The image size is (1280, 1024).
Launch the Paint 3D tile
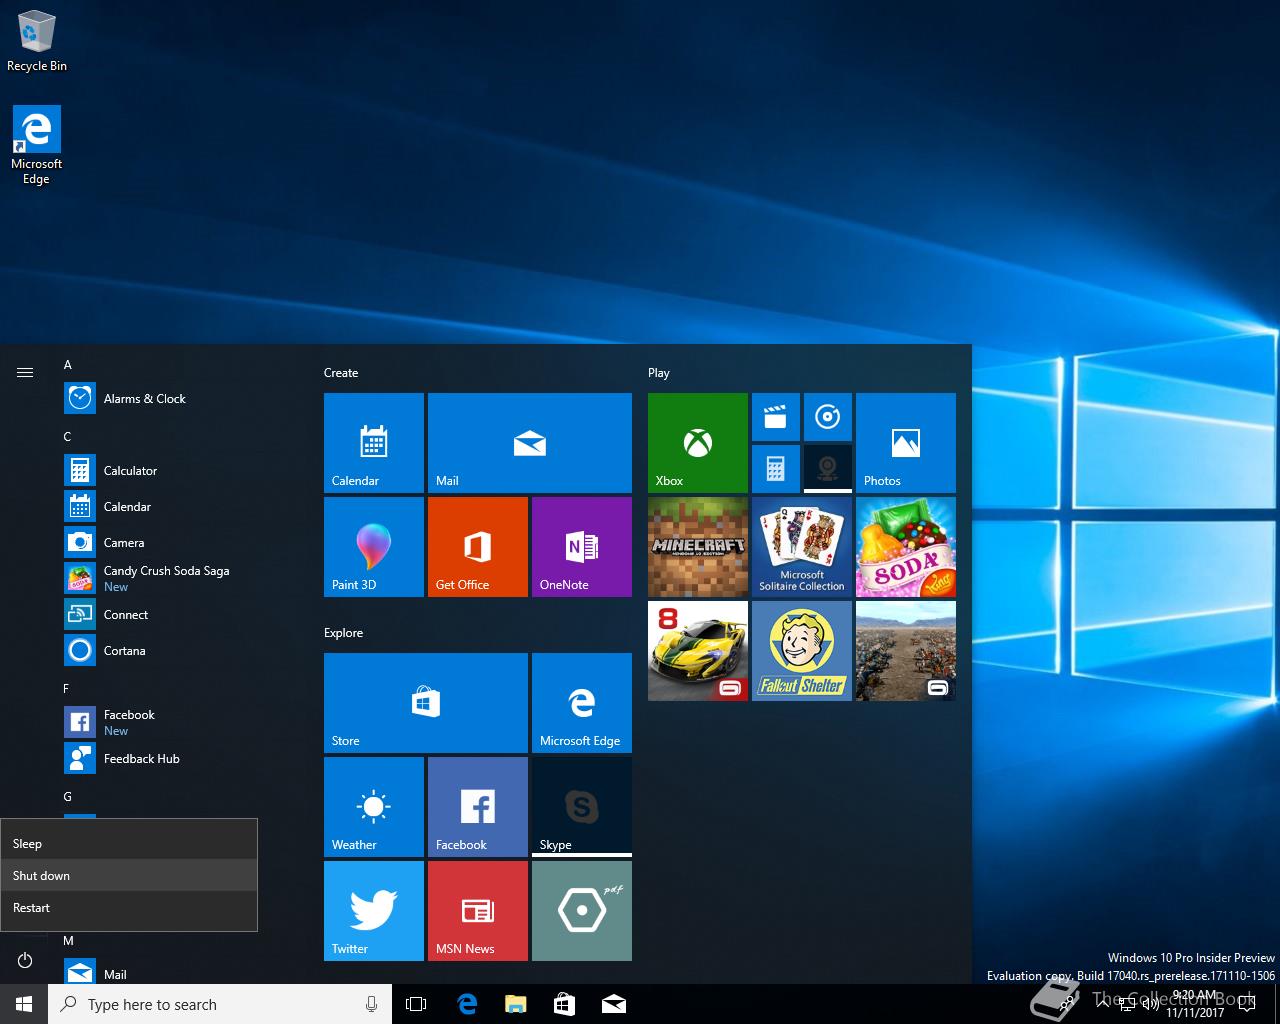pos(374,547)
